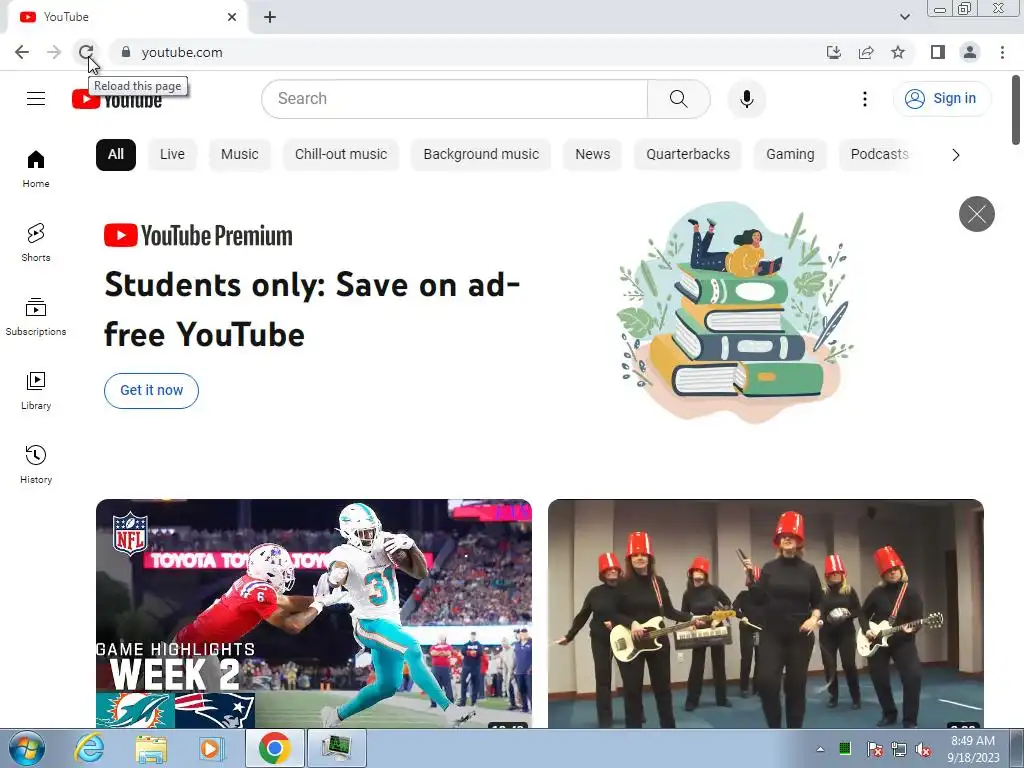This screenshot has width=1024, height=768.
Task: Open NFL Week 2 highlights video
Action: 313,614
